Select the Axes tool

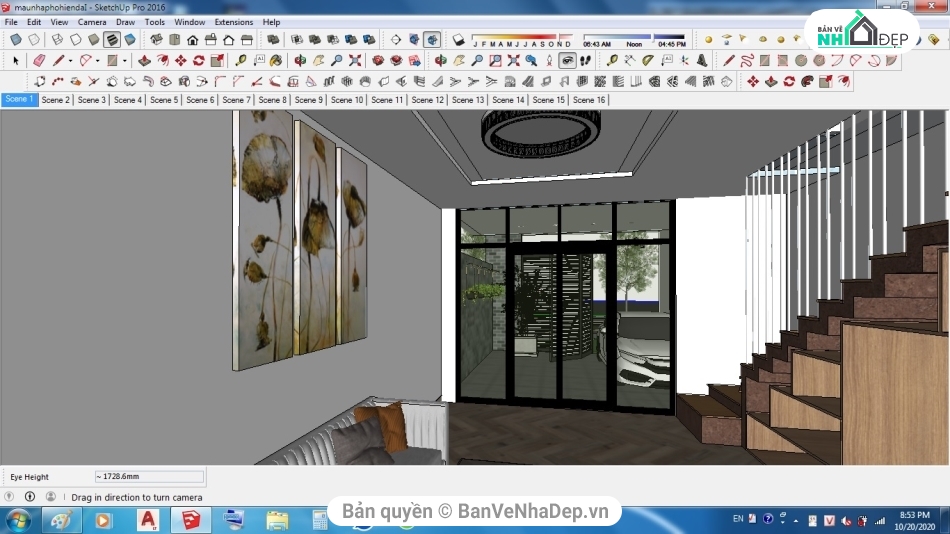click(684, 61)
